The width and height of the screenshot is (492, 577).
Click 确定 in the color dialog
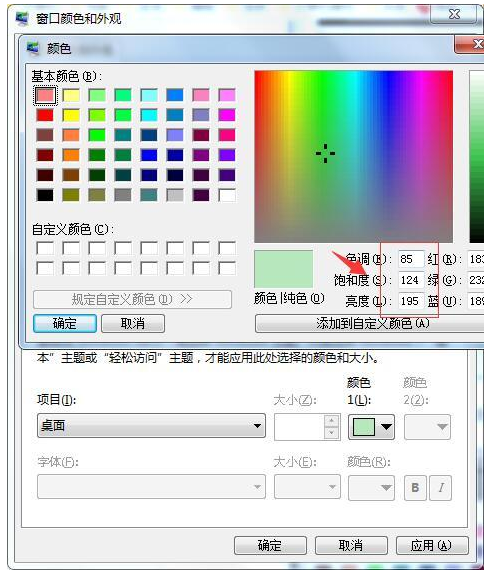pyautogui.click(x=65, y=323)
